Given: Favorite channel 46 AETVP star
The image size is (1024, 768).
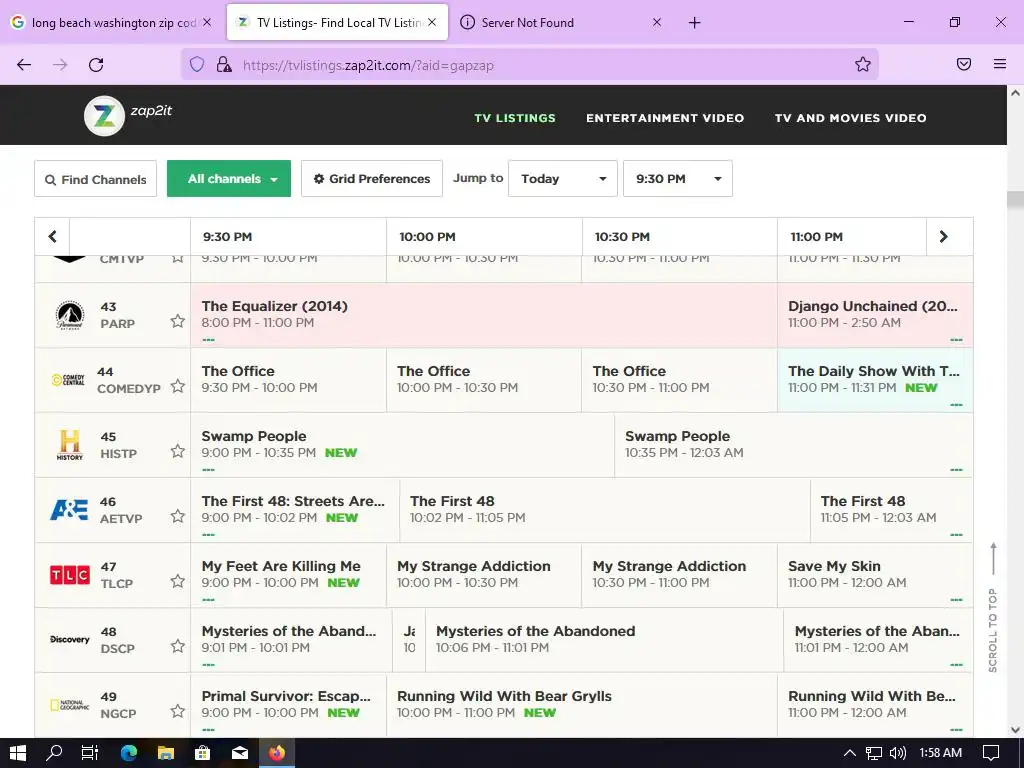Looking at the screenshot, I should pos(178,516).
